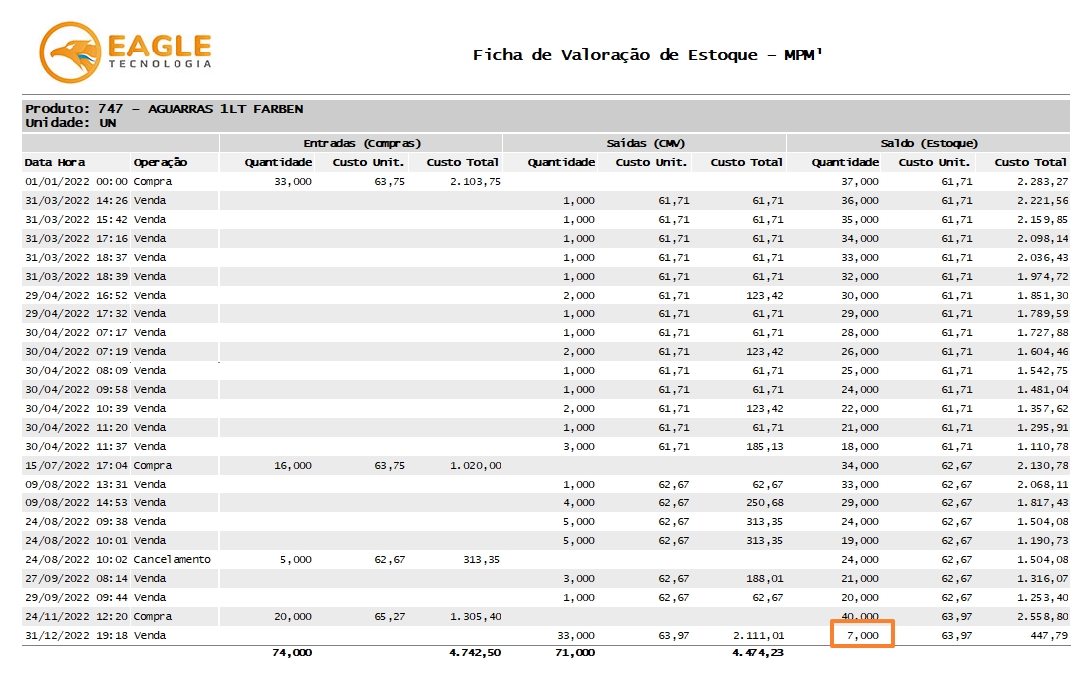Click the Saldo (Estoque) group header

[928, 143]
